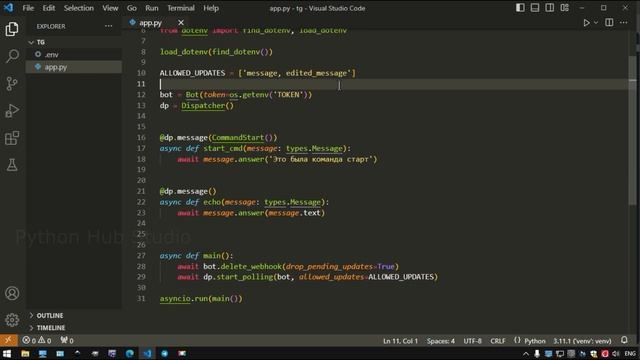Select interpreter 3.11.1 ('venv': venv)
The width and height of the screenshot is (640, 360).
click(x=582, y=341)
